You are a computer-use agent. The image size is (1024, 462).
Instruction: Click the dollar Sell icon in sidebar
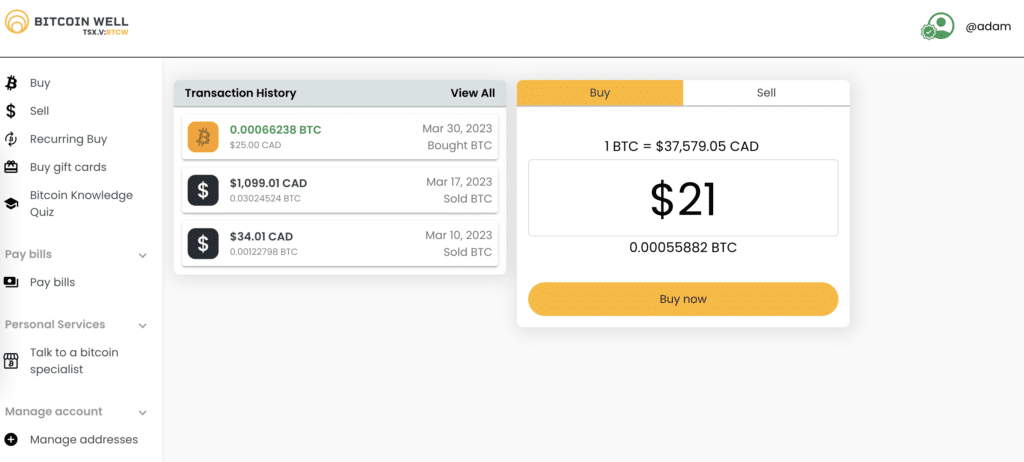(x=11, y=111)
